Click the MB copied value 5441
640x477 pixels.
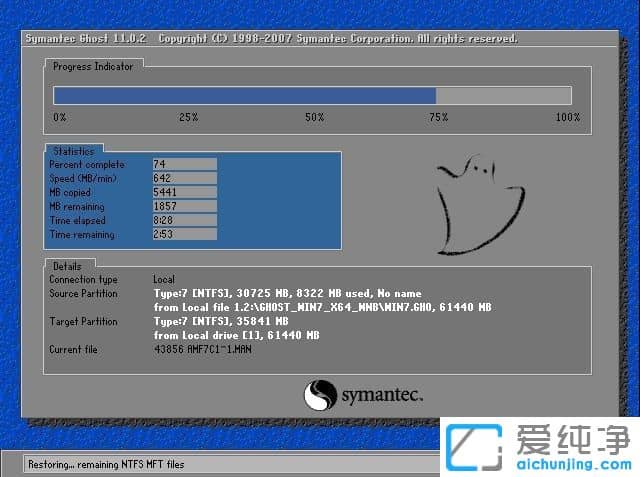click(184, 192)
